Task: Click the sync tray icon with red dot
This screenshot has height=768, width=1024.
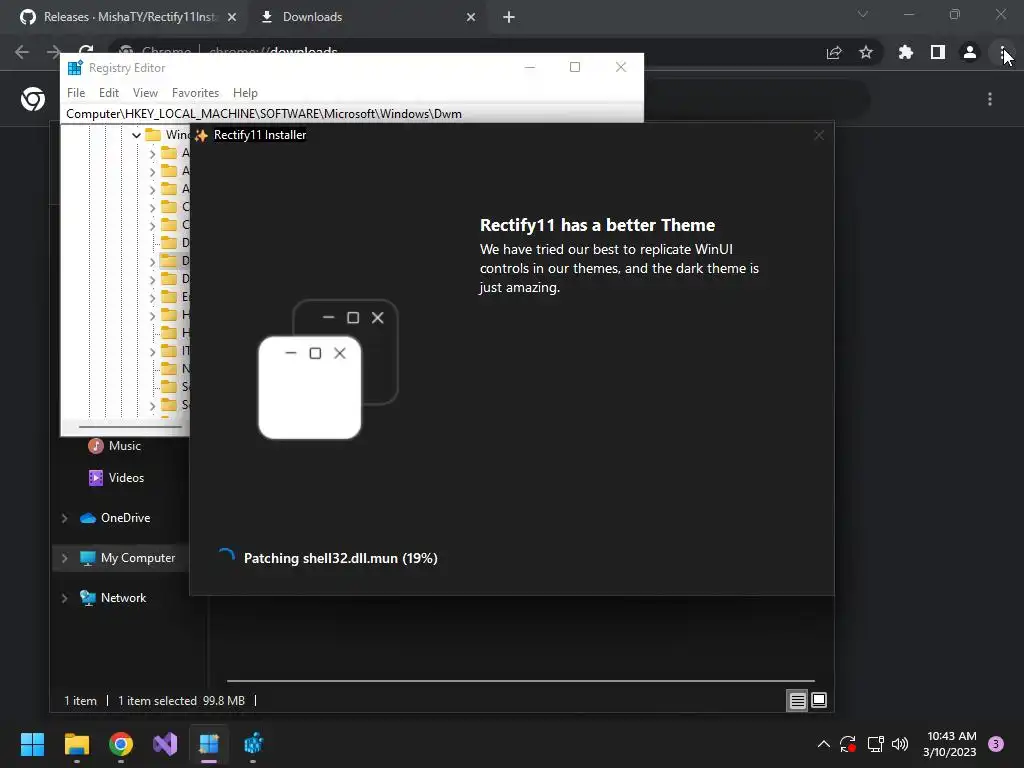Action: 848,744
